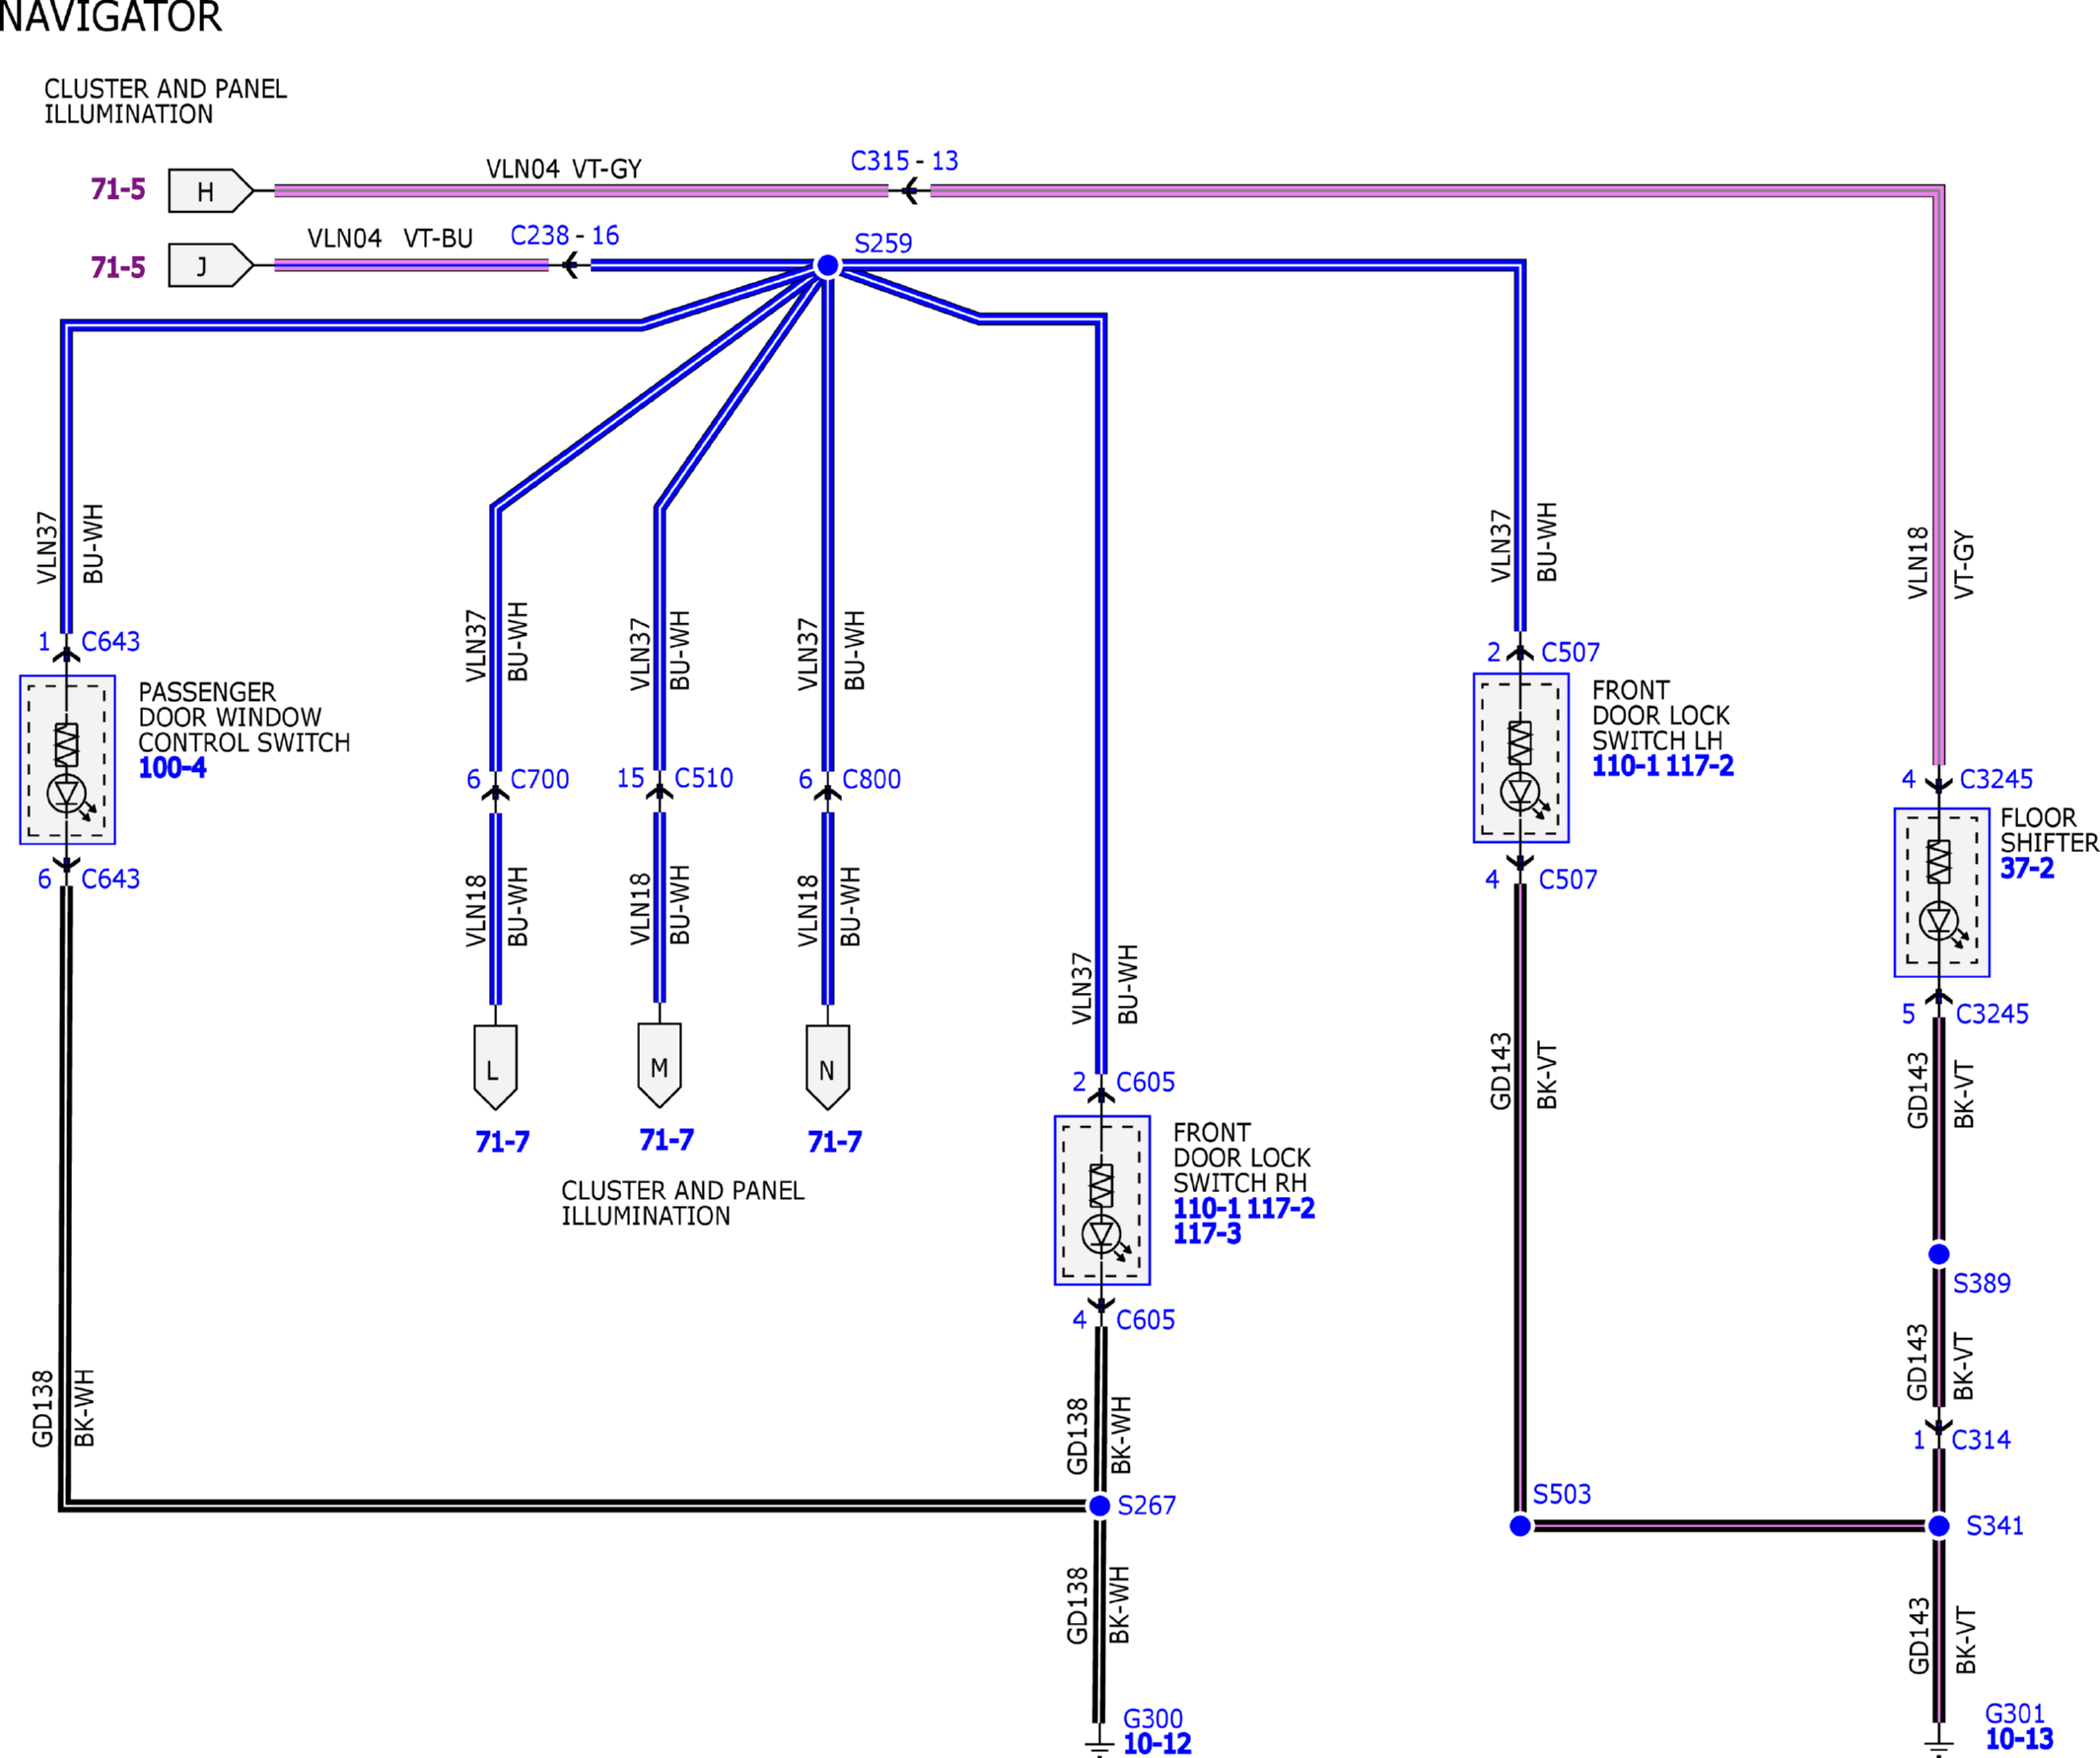Select the floor shifter component symbol
The image size is (2100, 1758).
[x=1941, y=893]
